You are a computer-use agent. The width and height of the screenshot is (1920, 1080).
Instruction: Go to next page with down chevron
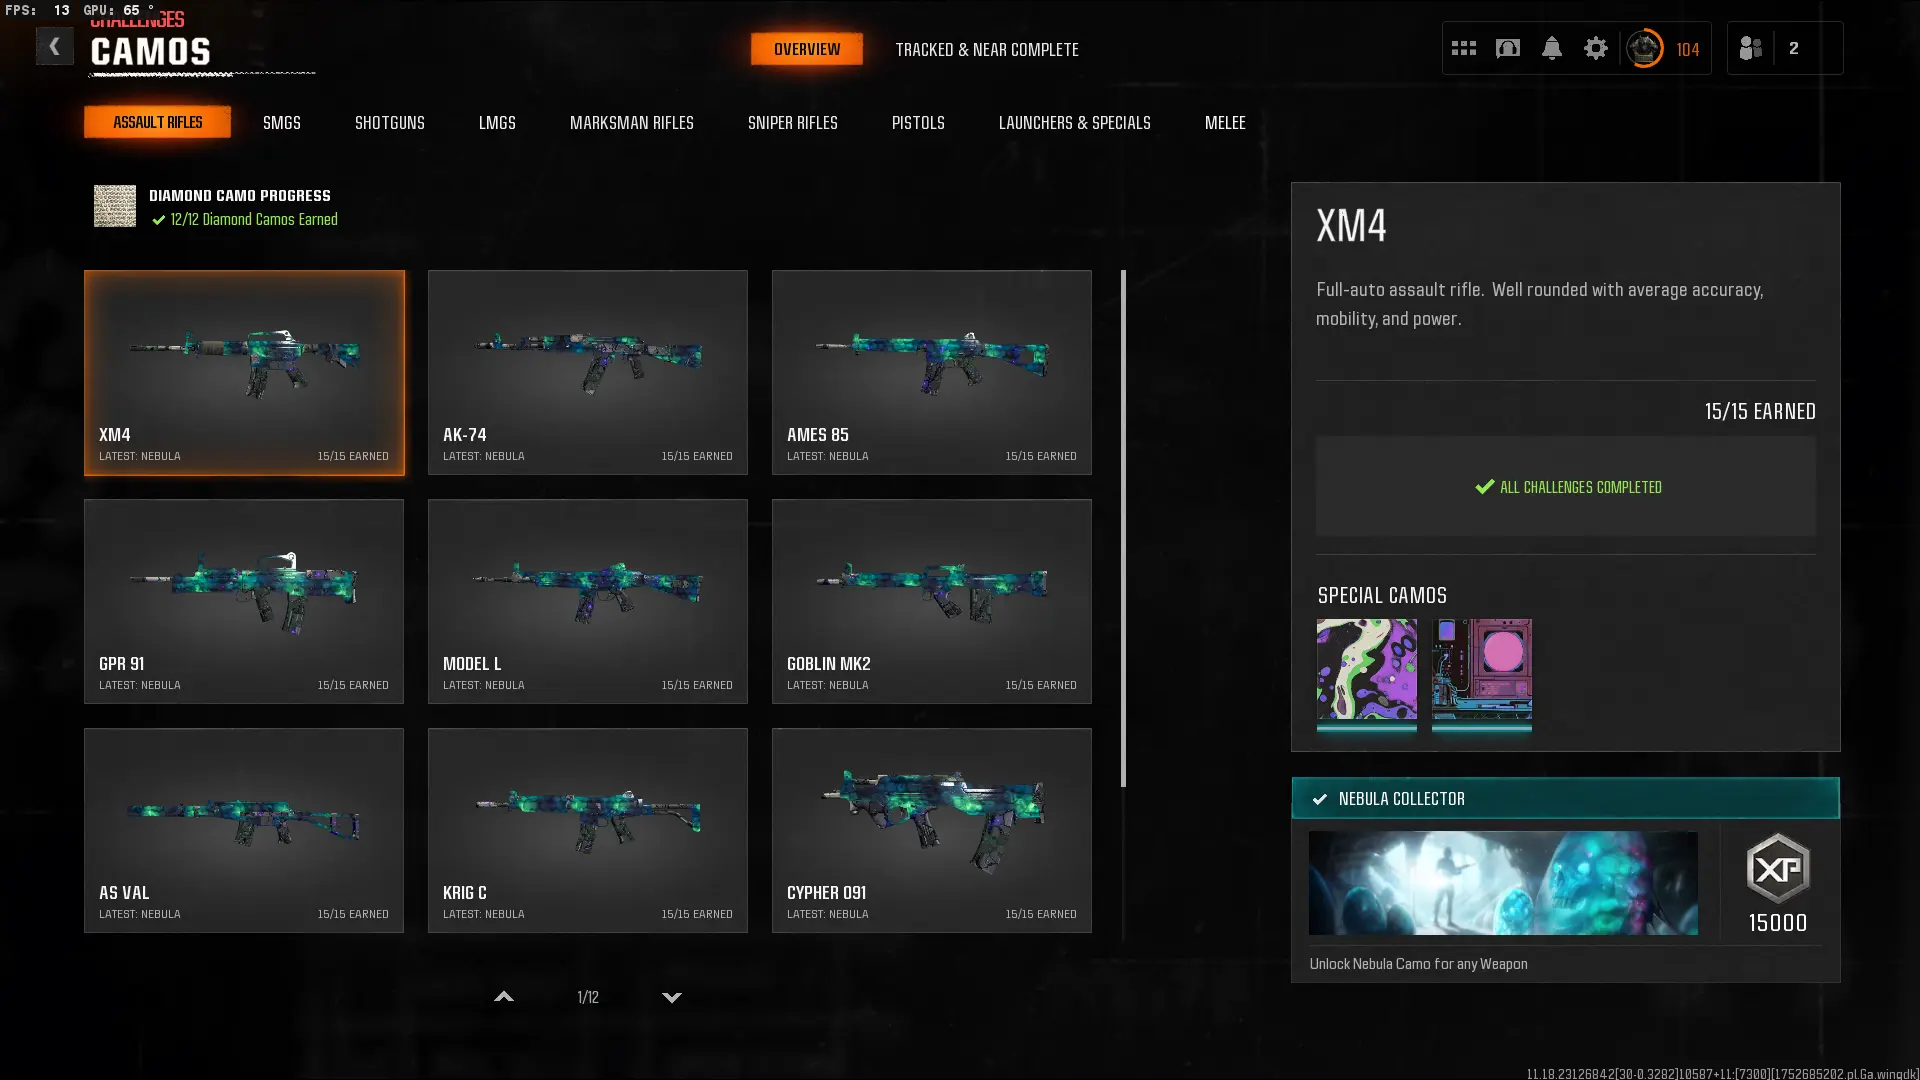pos(672,997)
